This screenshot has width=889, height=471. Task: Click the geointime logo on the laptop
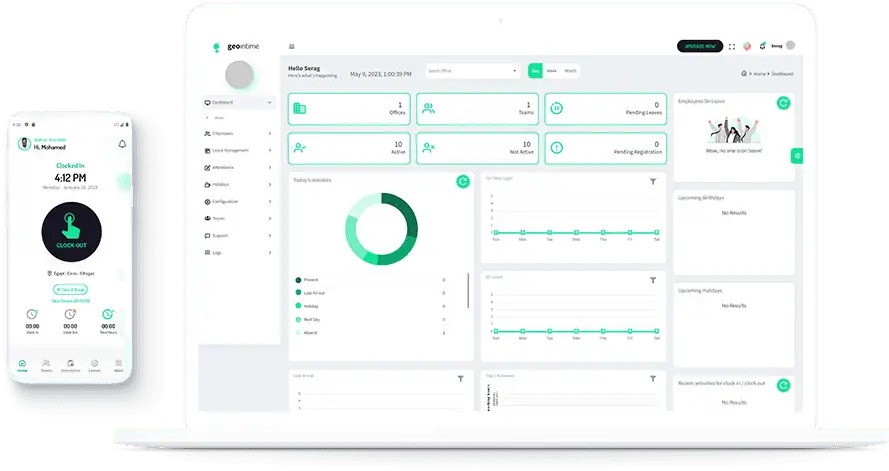(236, 47)
